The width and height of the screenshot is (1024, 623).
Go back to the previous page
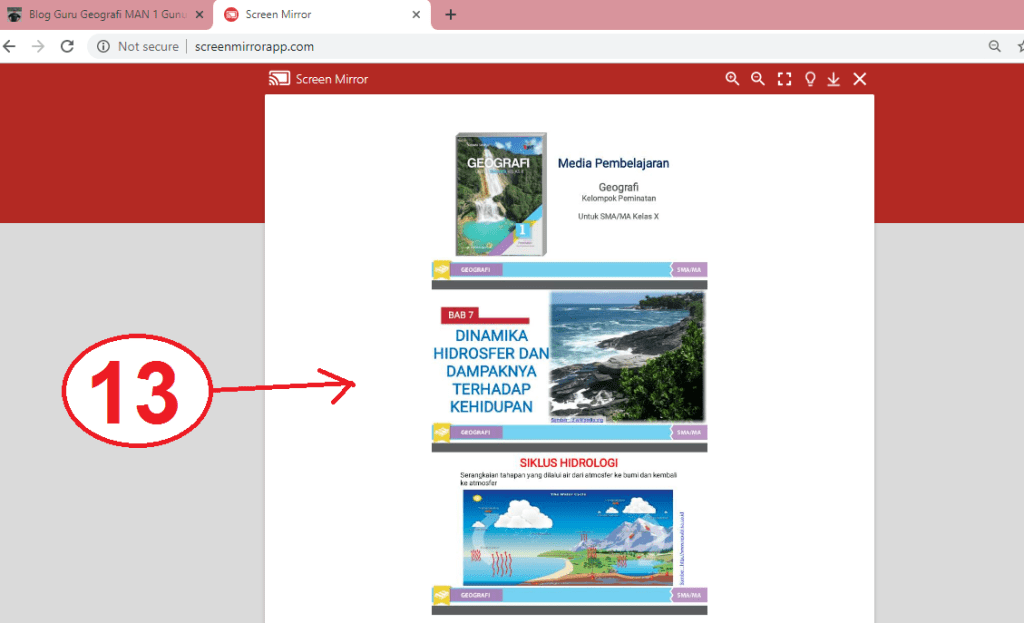[10, 46]
